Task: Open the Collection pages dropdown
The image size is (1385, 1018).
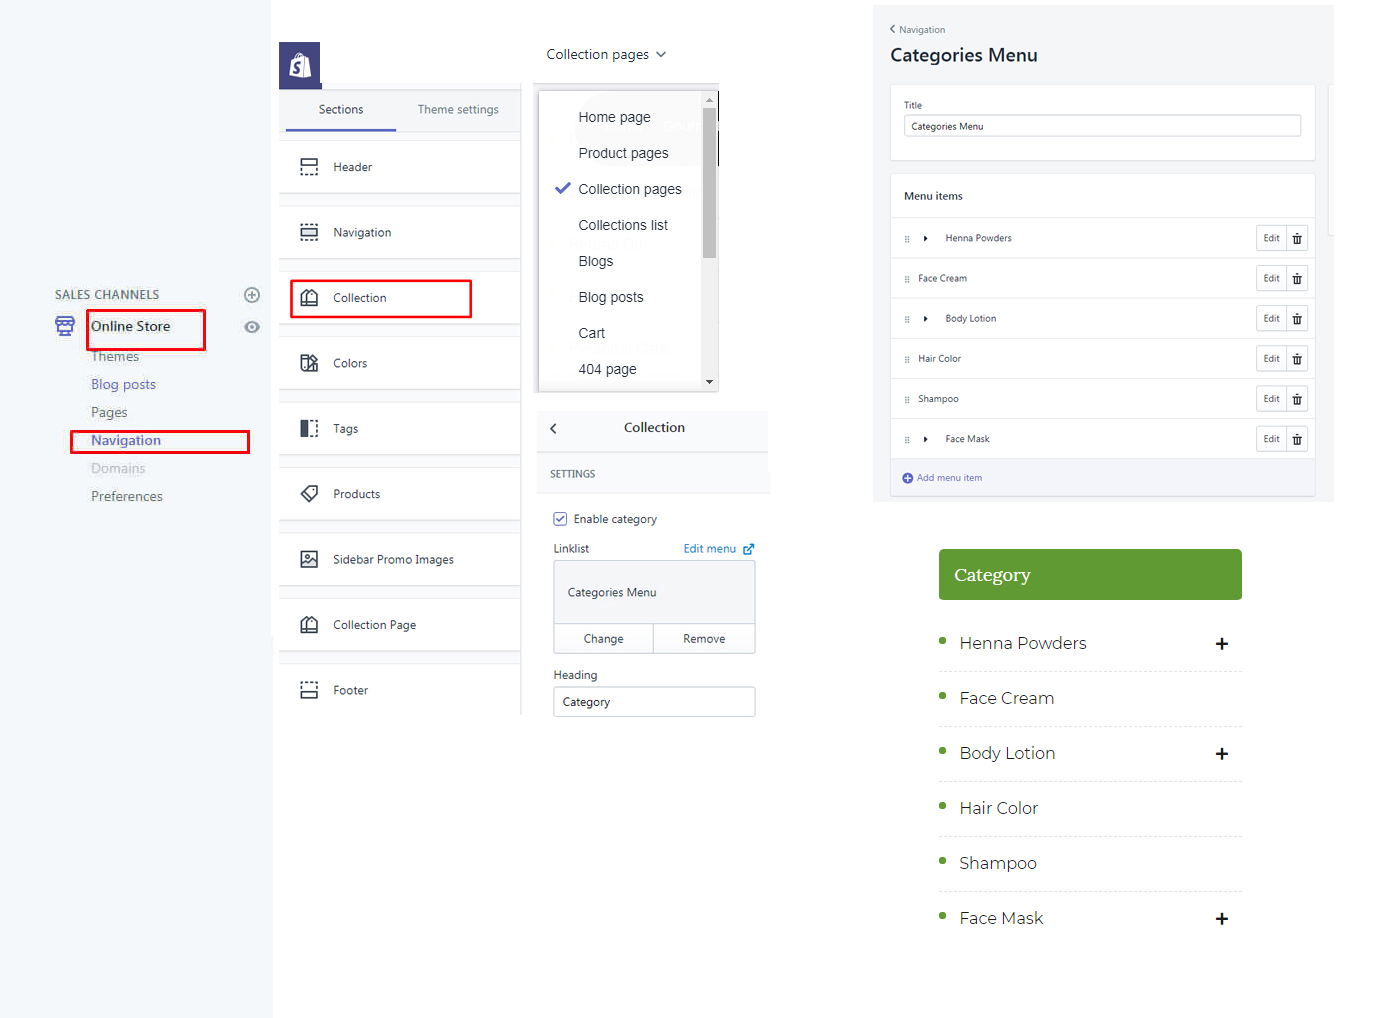Action: pyautogui.click(x=605, y=55)
